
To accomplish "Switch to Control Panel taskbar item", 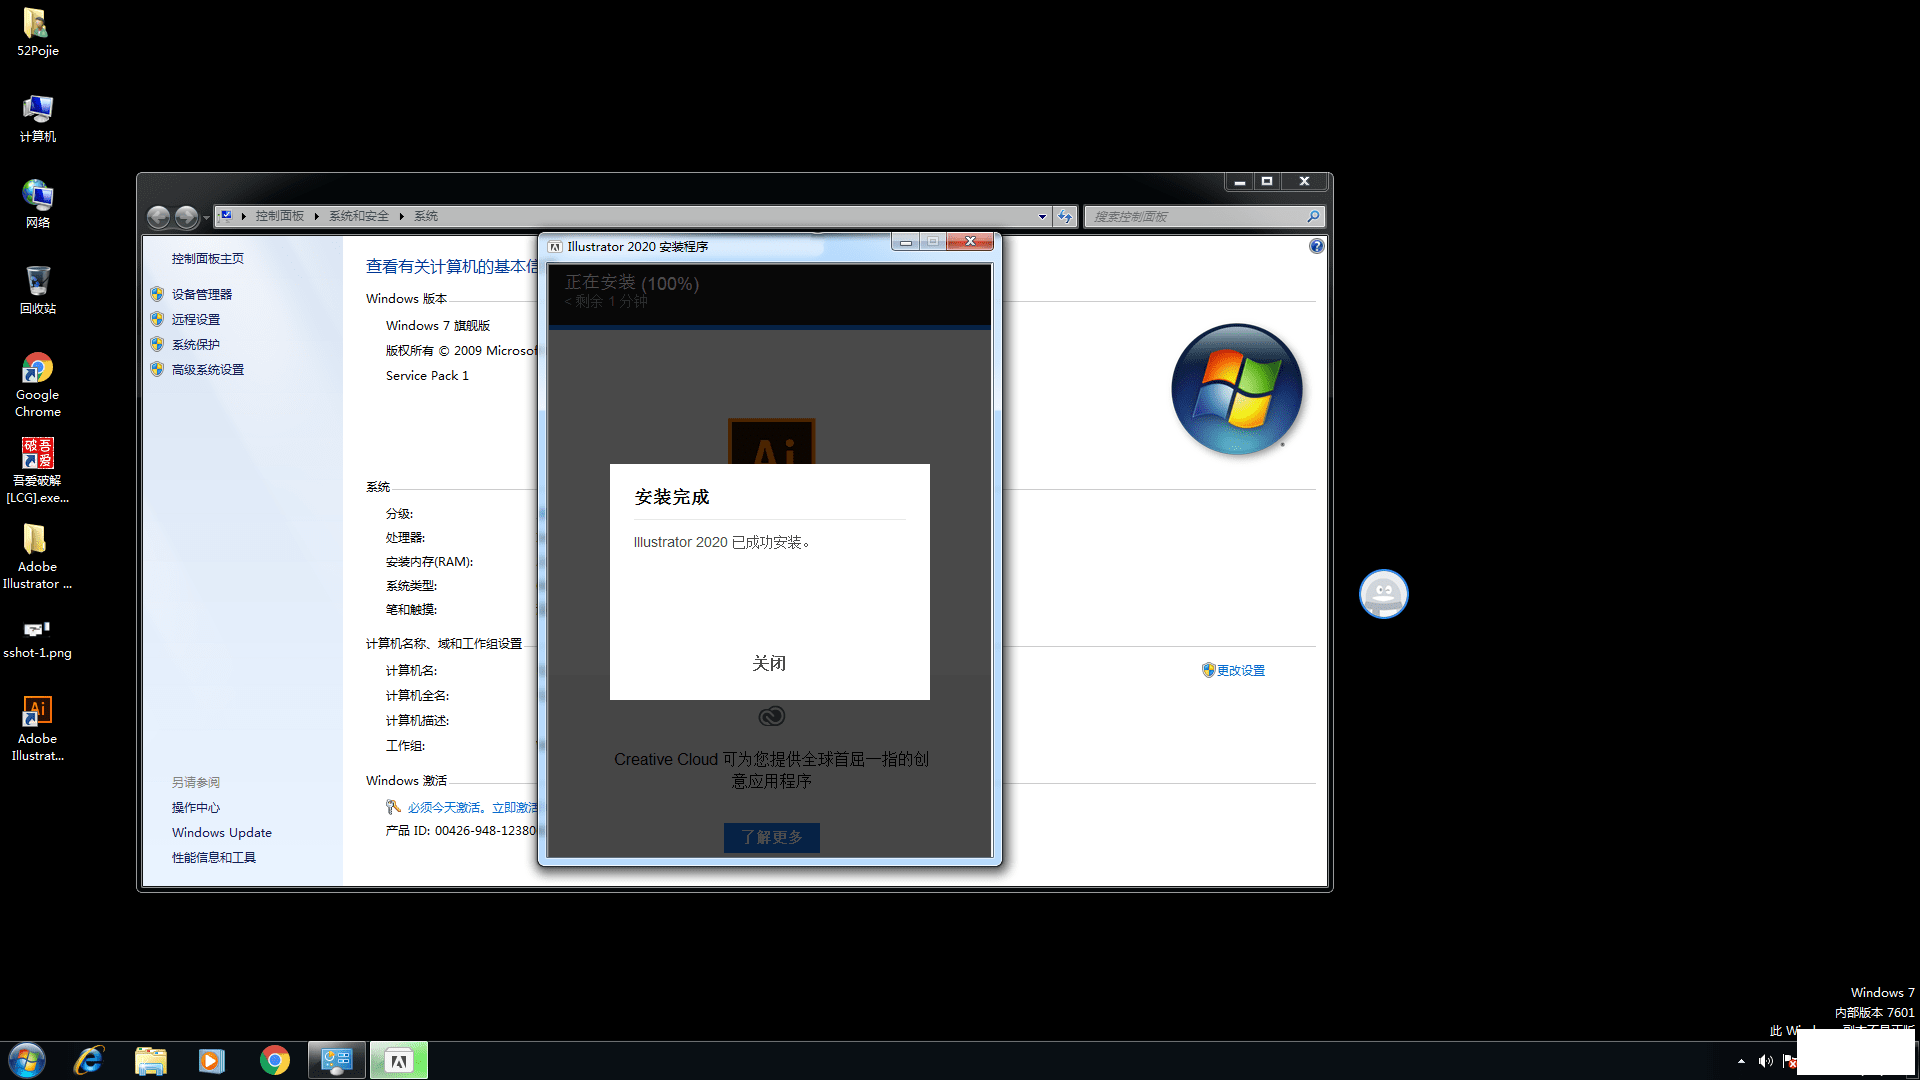I will (x=337, y=1060).
